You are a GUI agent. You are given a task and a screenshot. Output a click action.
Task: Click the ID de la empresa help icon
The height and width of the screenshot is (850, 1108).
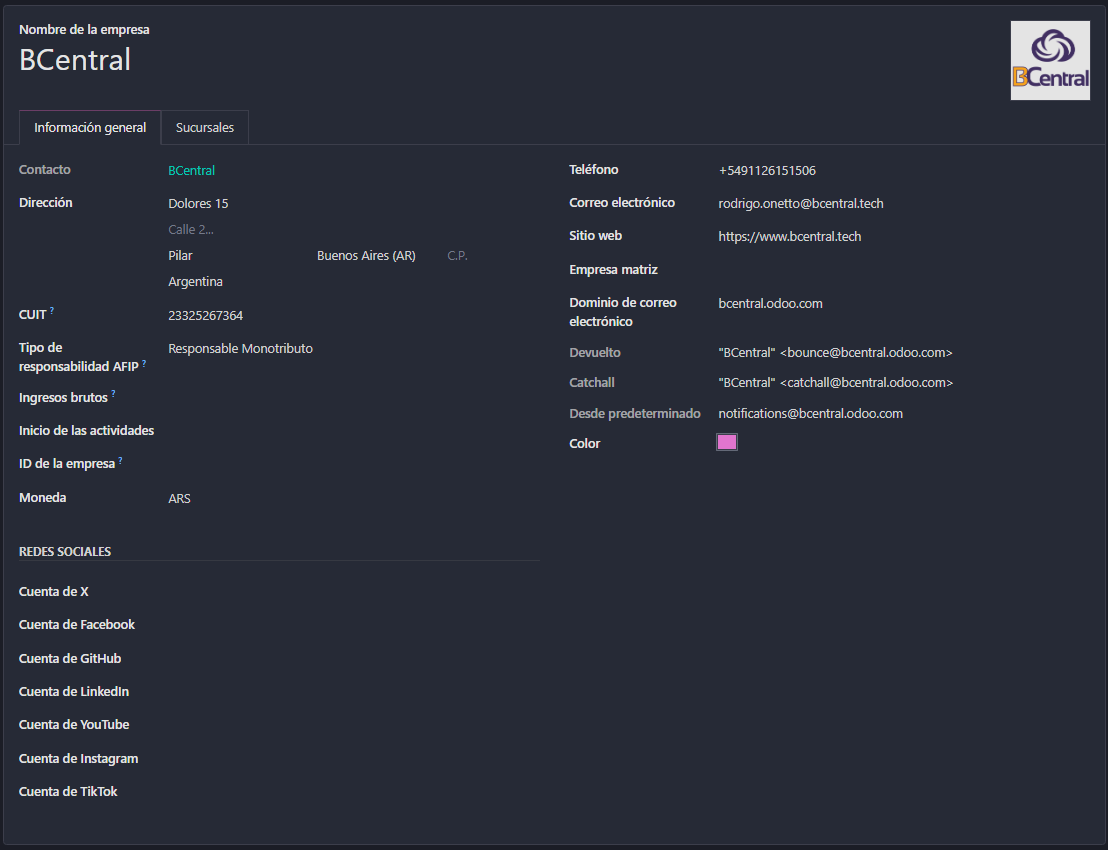[120, 460]
